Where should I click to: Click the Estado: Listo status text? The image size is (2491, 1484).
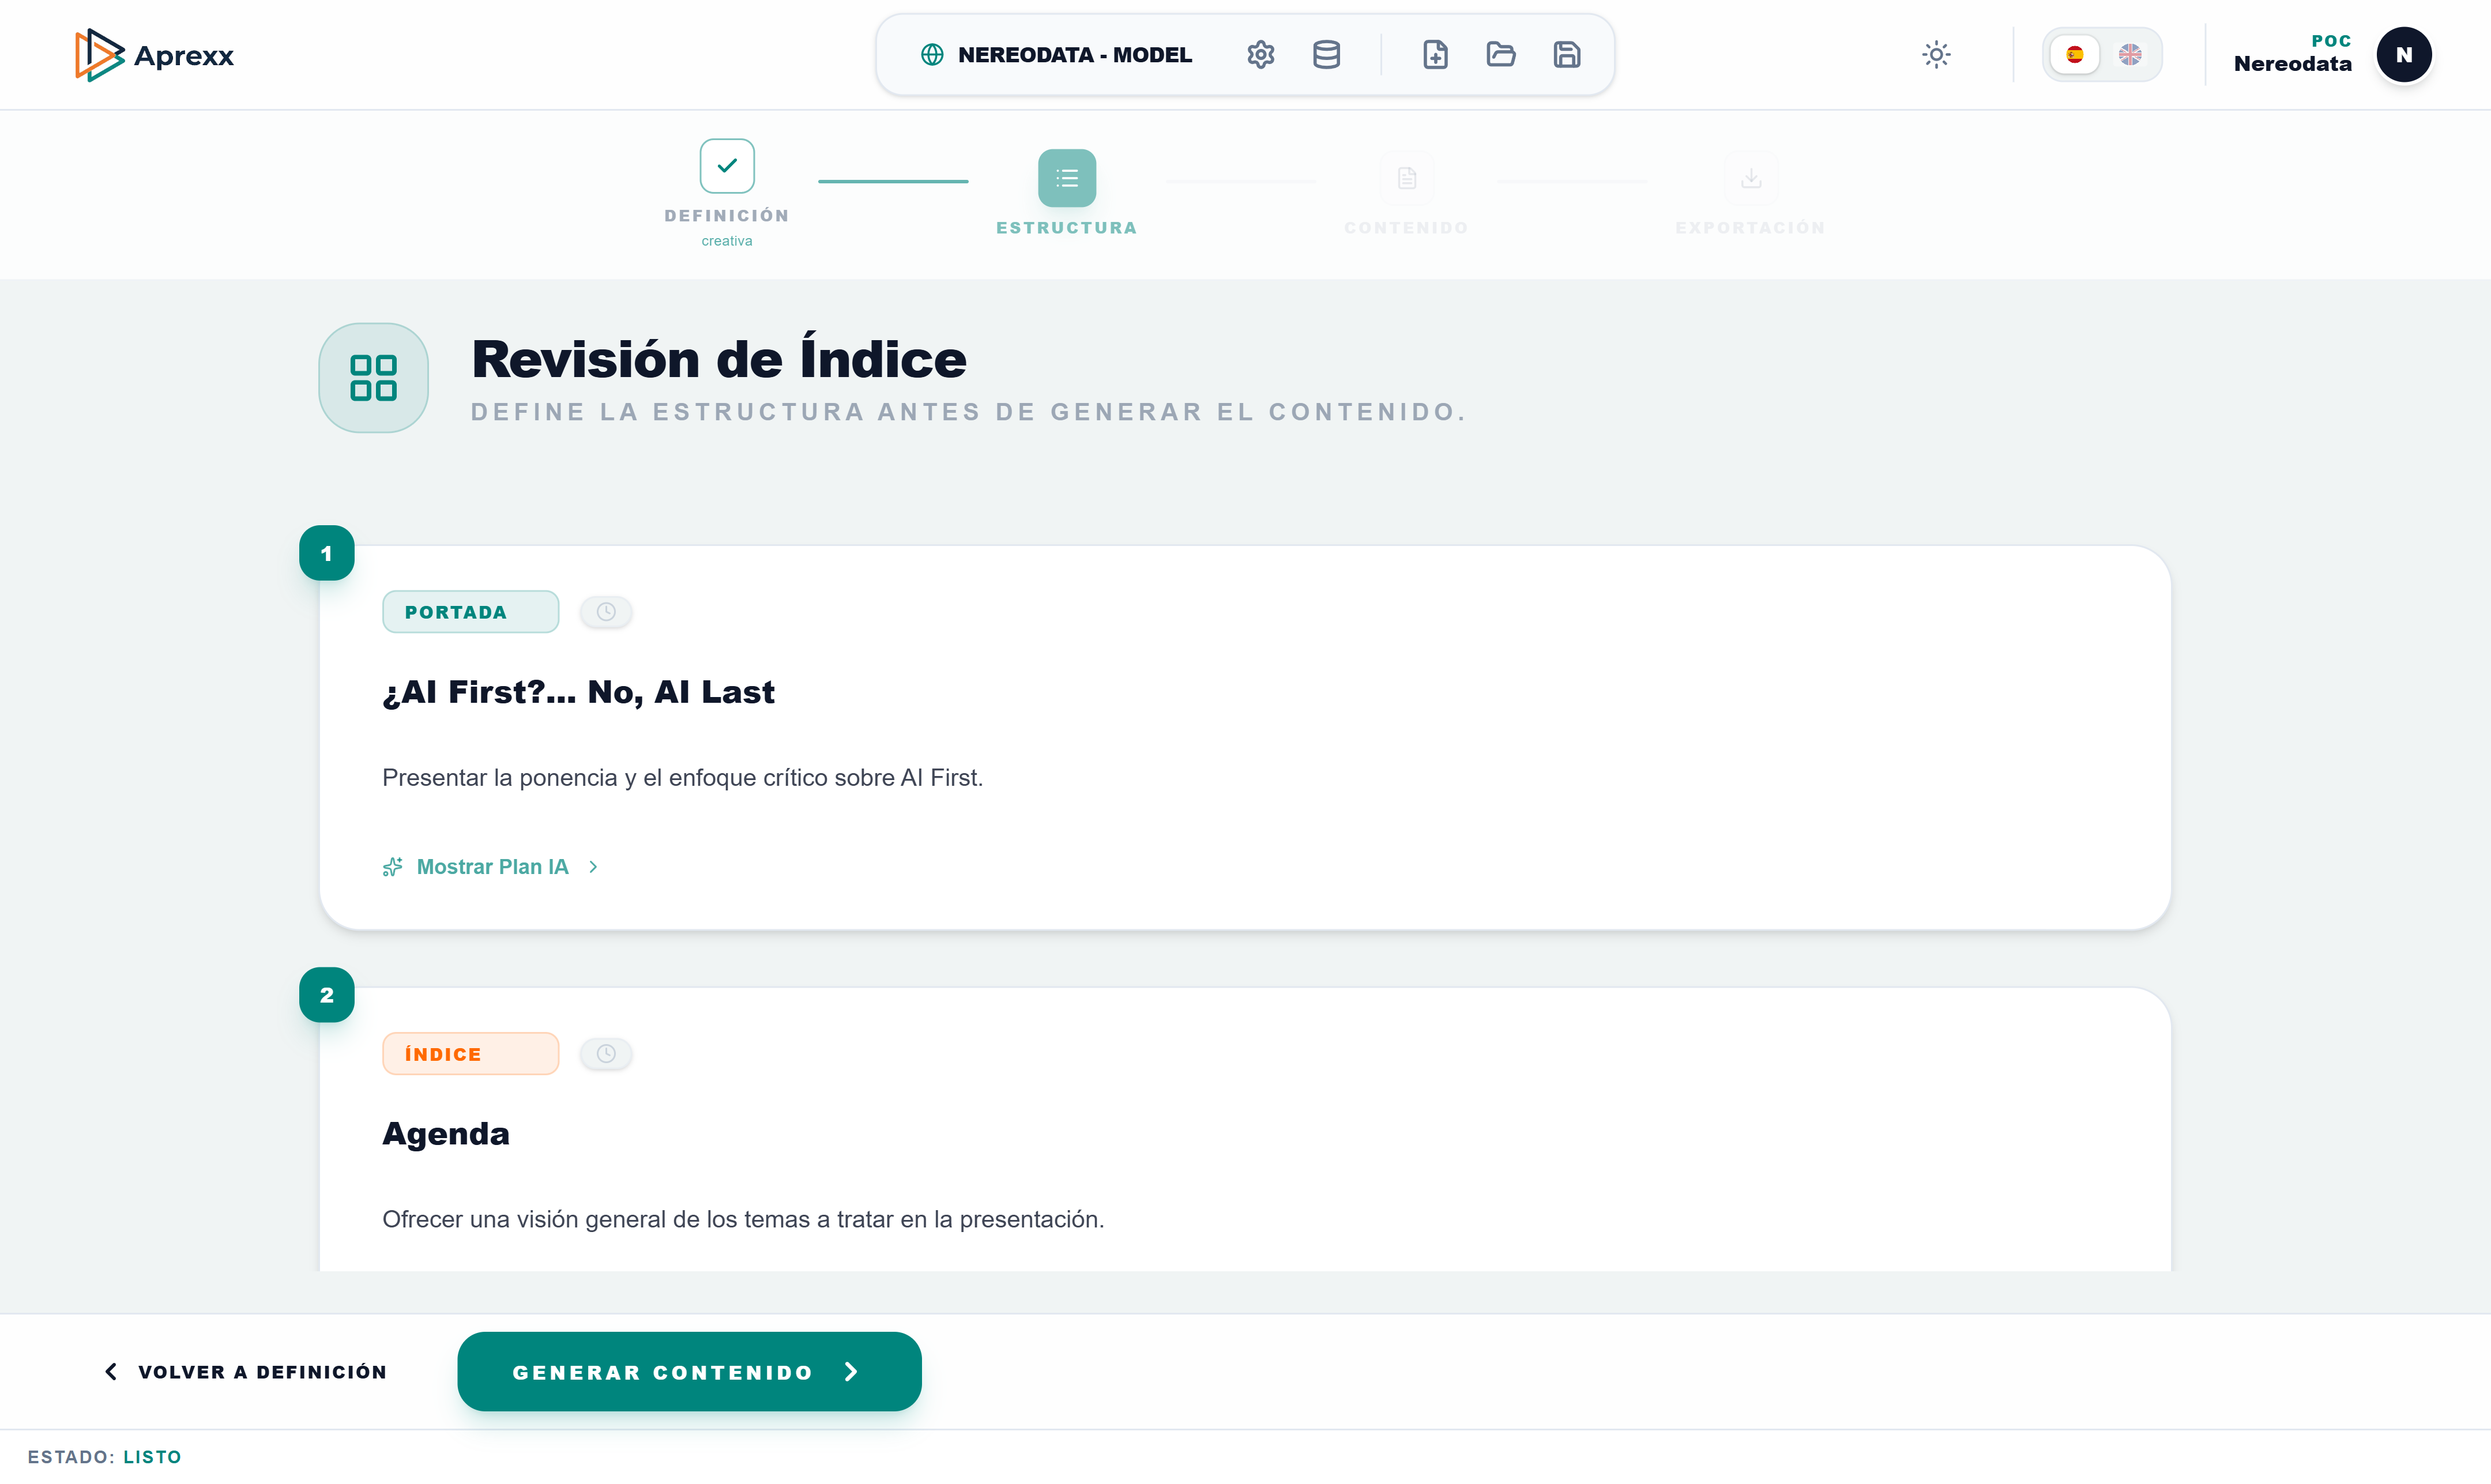coord(104,1457)
